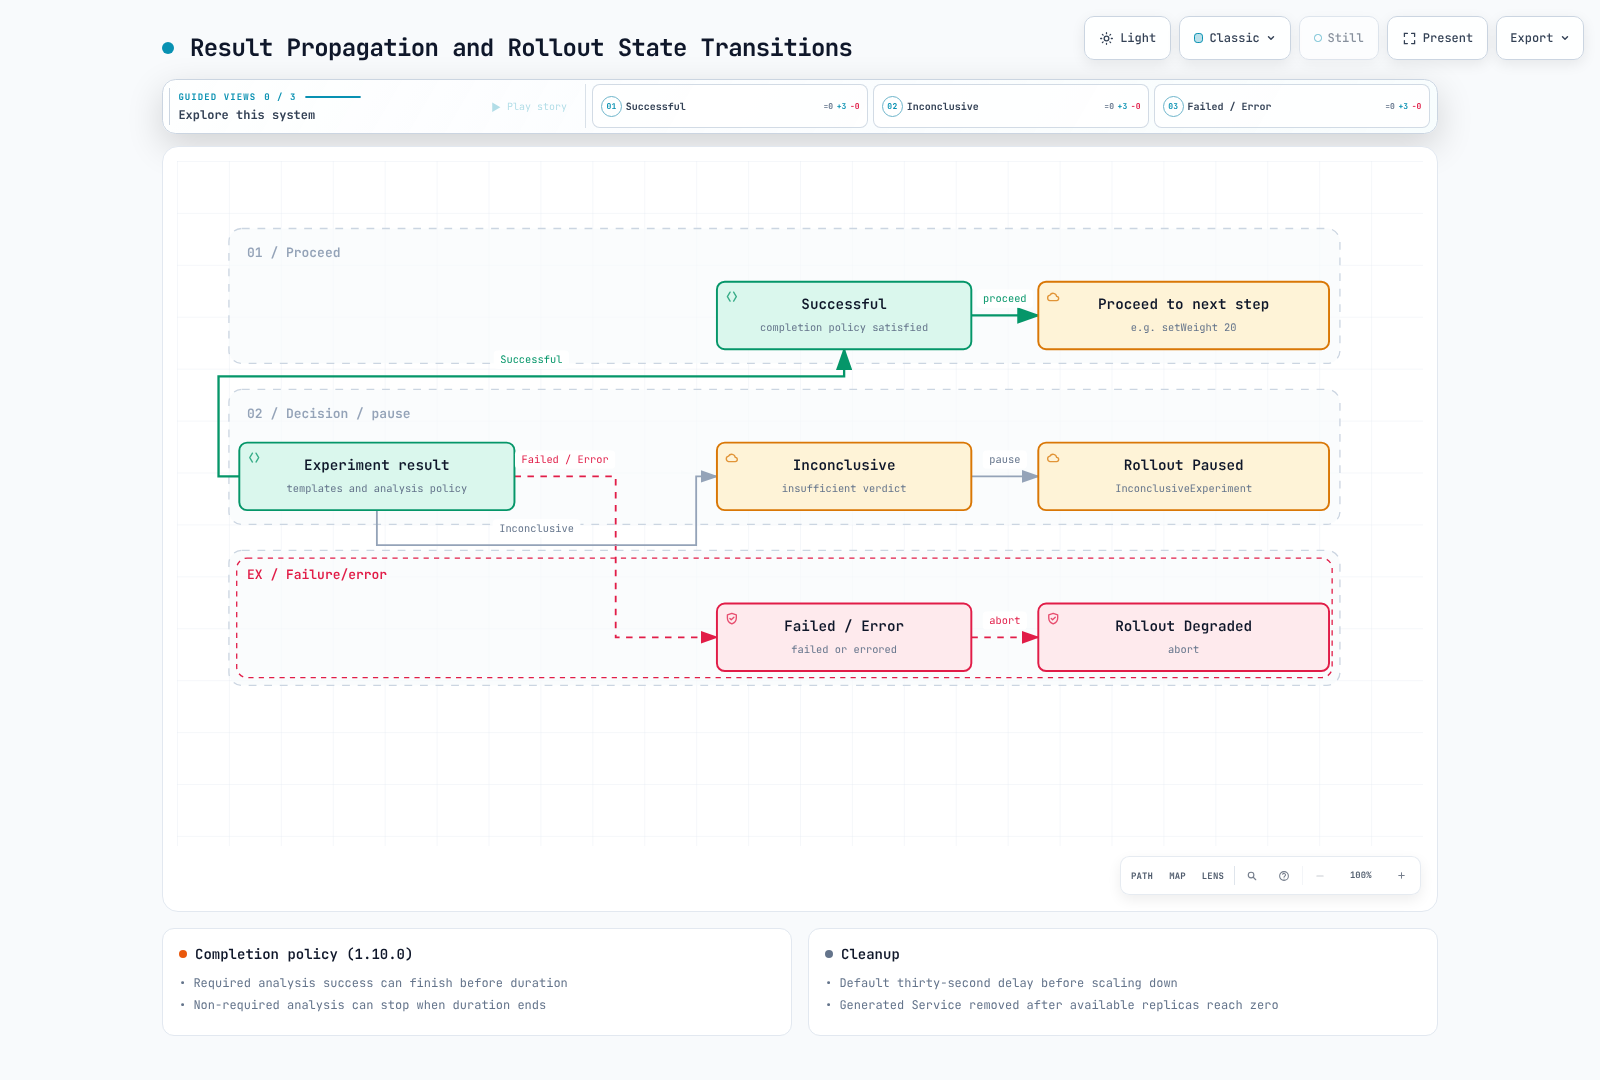This screenshot has height=1080, width=1600.
Task: Click the 'proceed' edge label
Action: (x=1005, y=299)
